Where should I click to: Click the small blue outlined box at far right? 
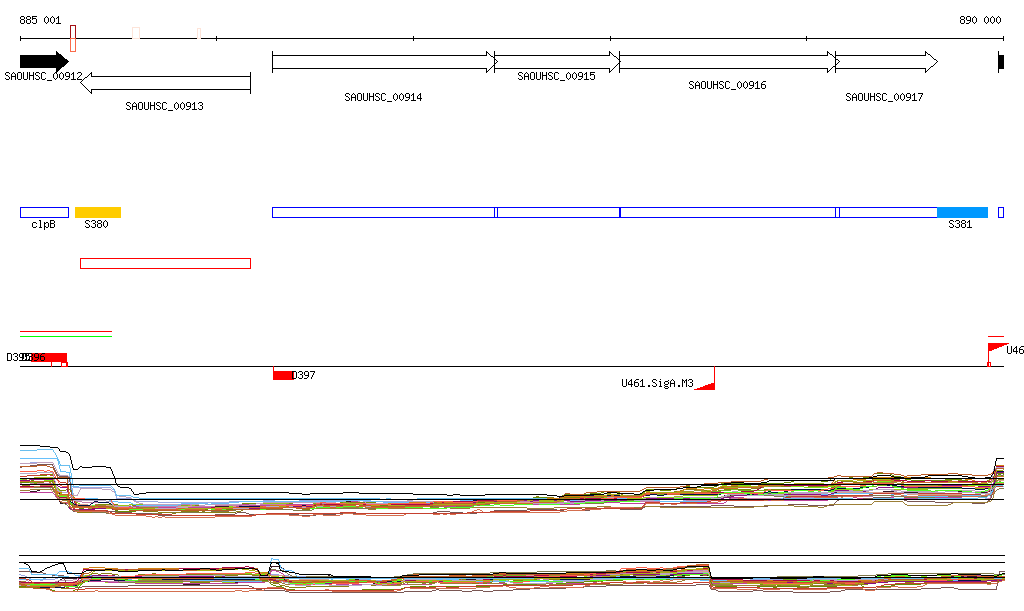coord(1001,212)
